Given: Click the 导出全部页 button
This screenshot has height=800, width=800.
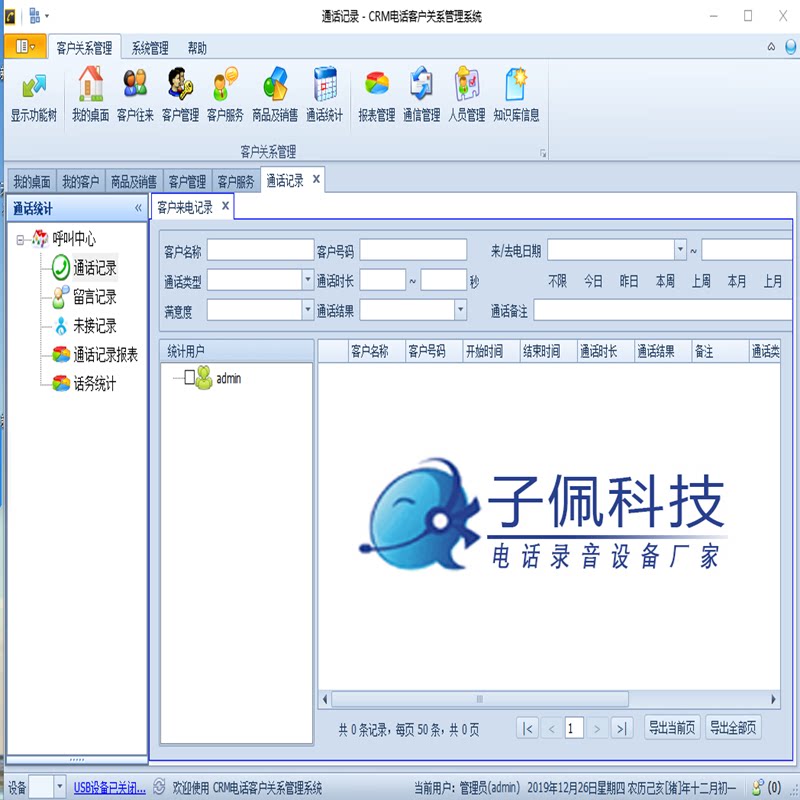Looking at the screenshot, I should 733,728.
